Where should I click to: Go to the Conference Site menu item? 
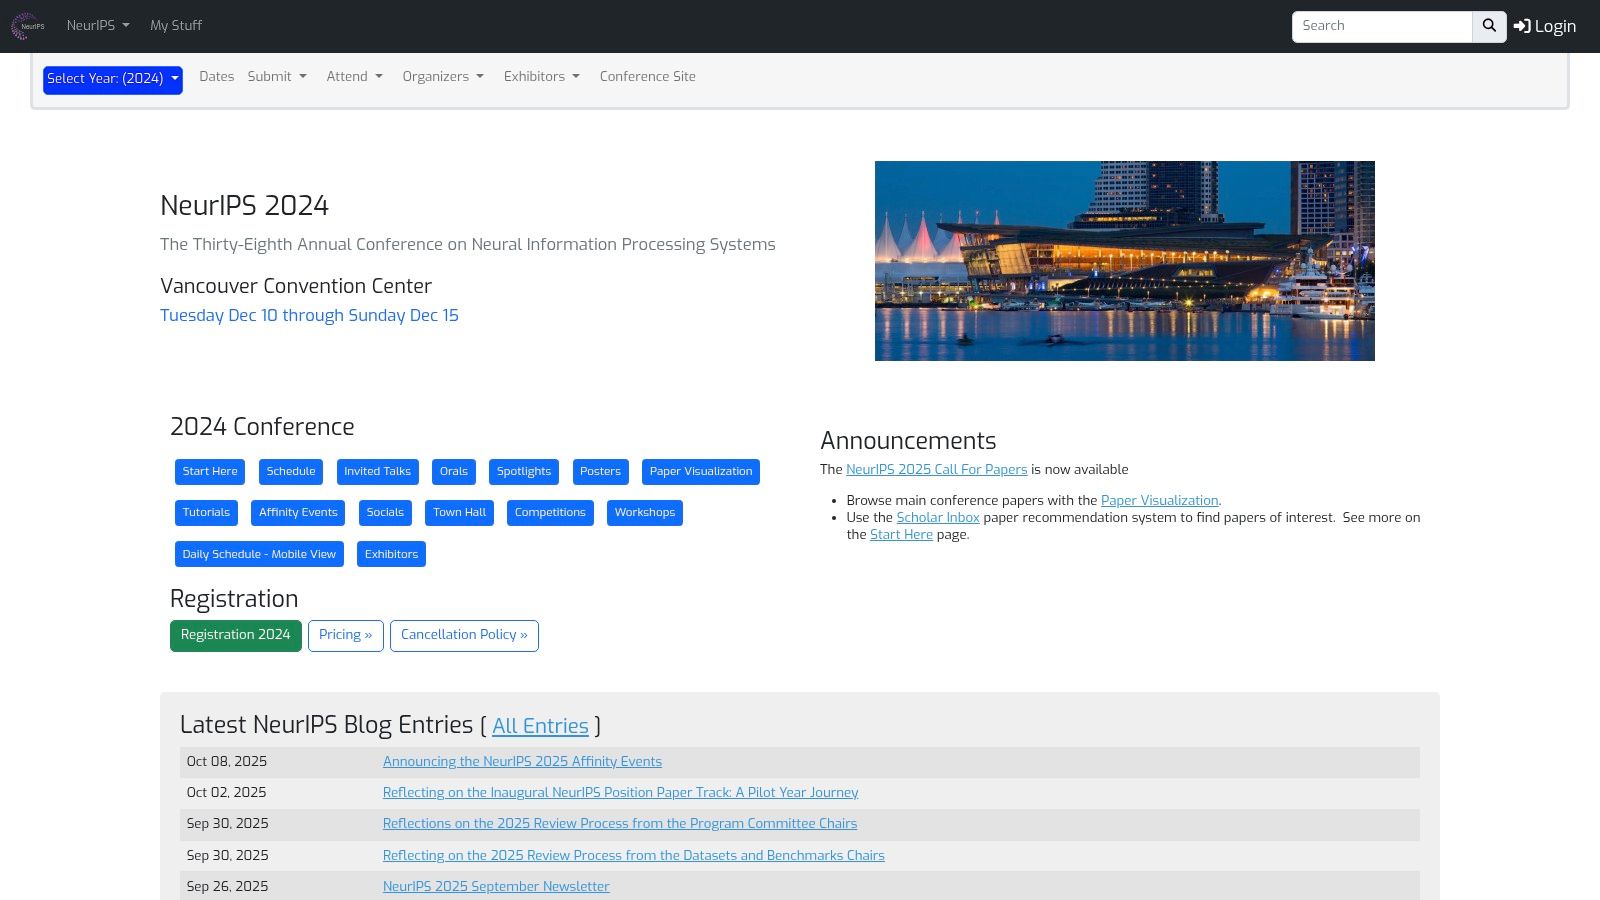647,77
